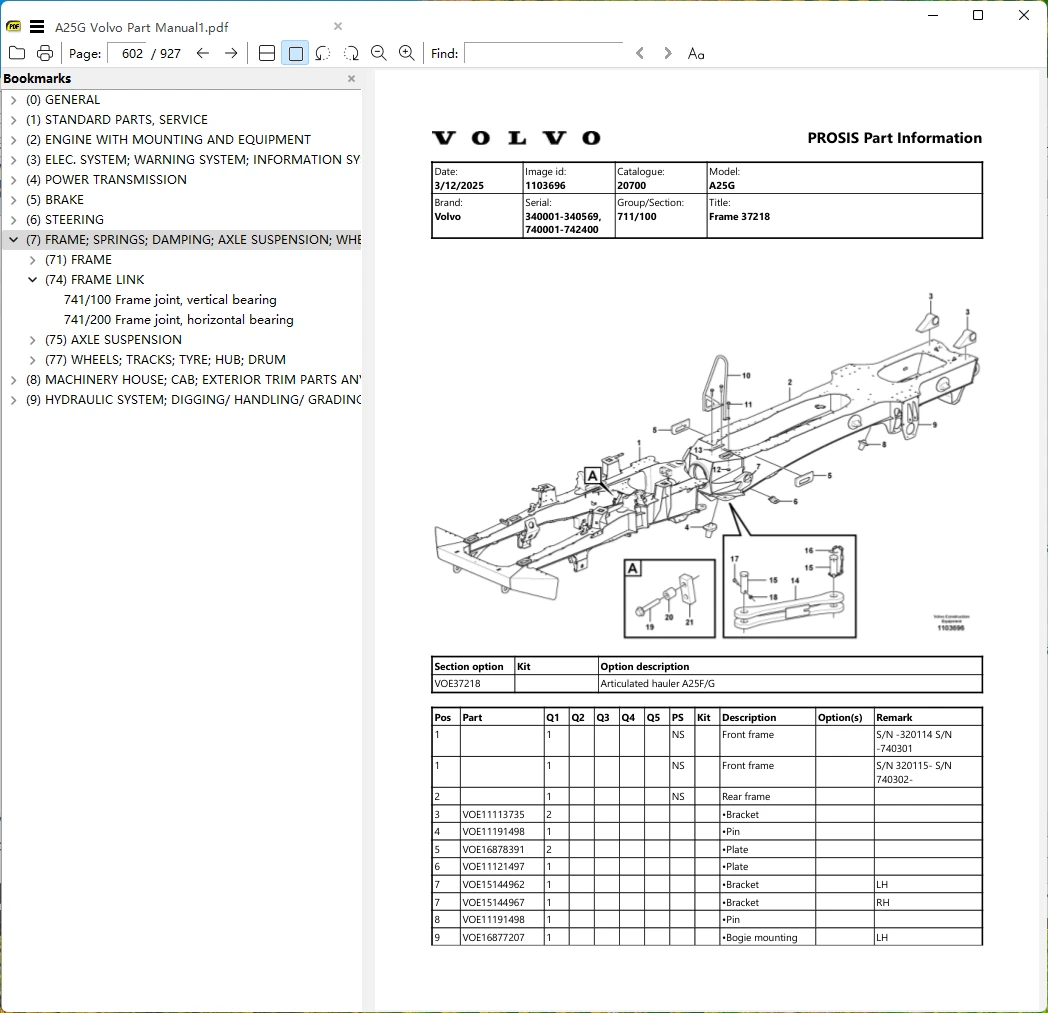This screenshot has height=1013, width=1048.
Task: Click the Frame 37218 title text
Action: 739,216
